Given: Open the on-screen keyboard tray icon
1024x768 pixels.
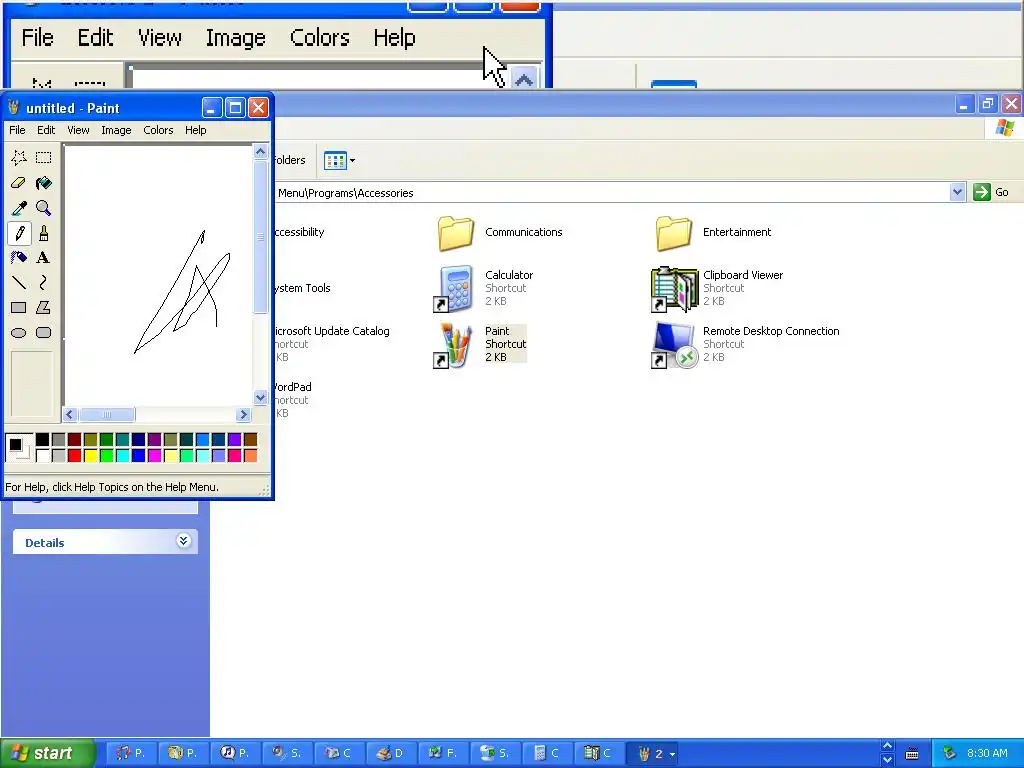Looking at the screenshot, I should click(x=912, y=754).
